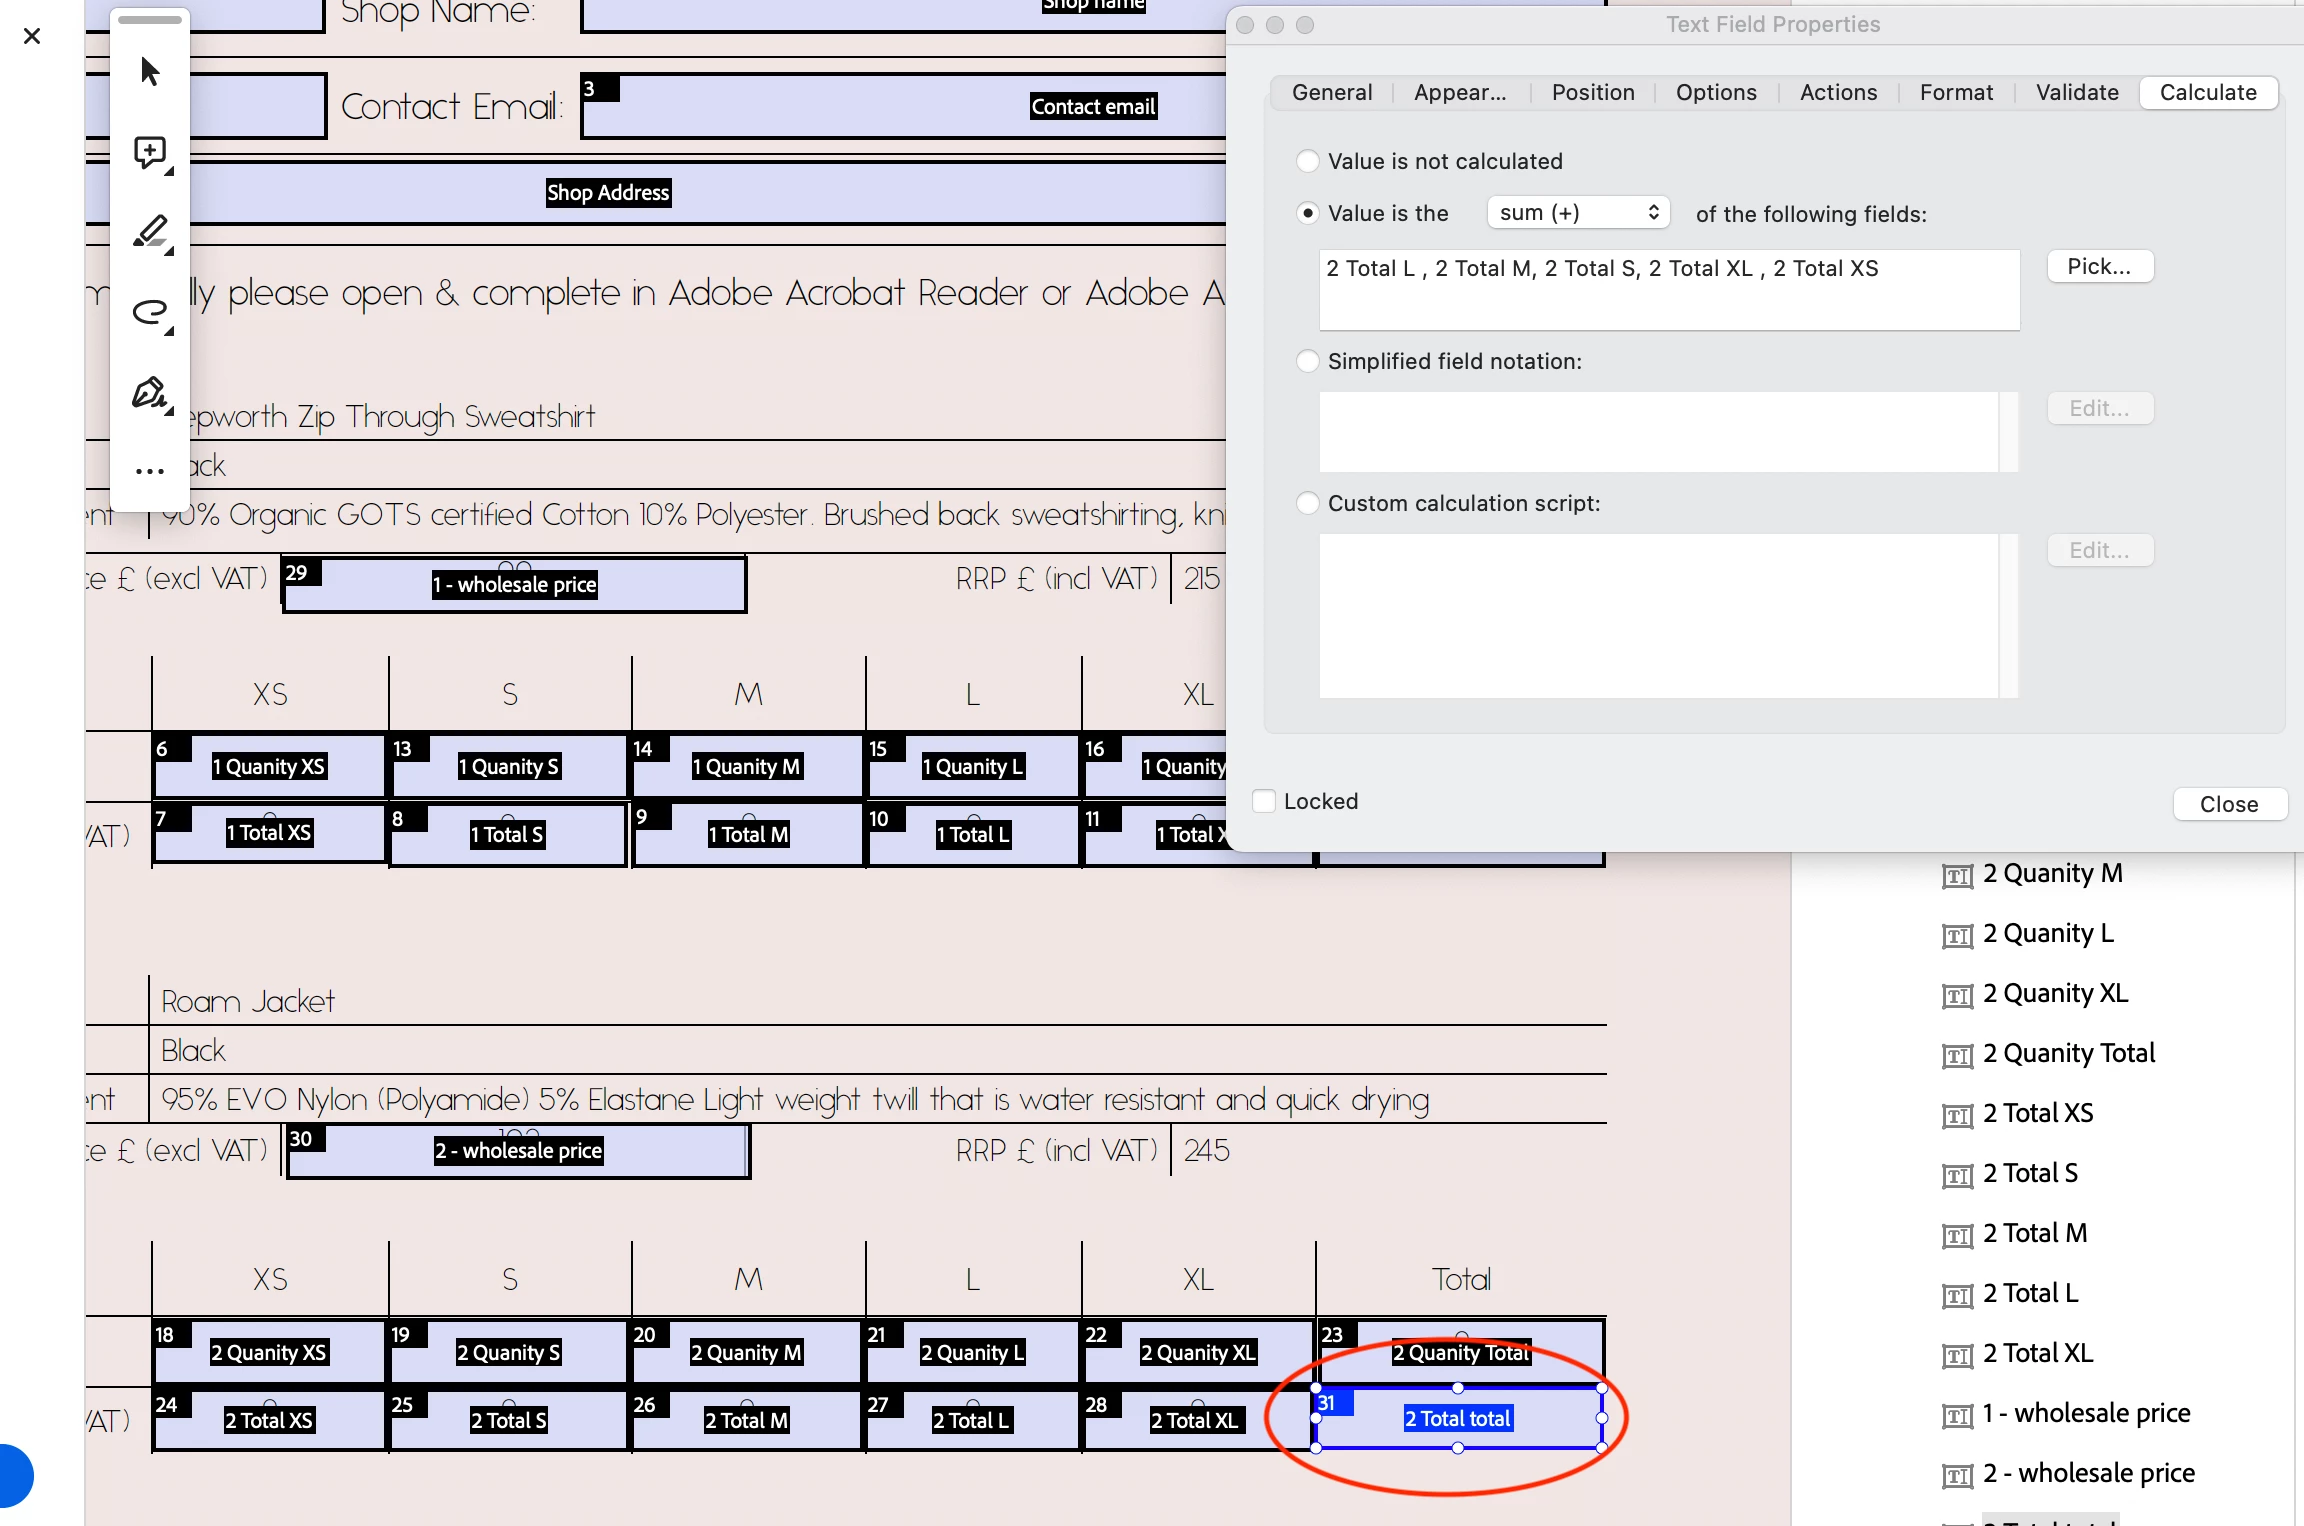Screen dimensions: 2304x1526
Task: Select the fill and sign pen tool
Action: click(150, 393)
